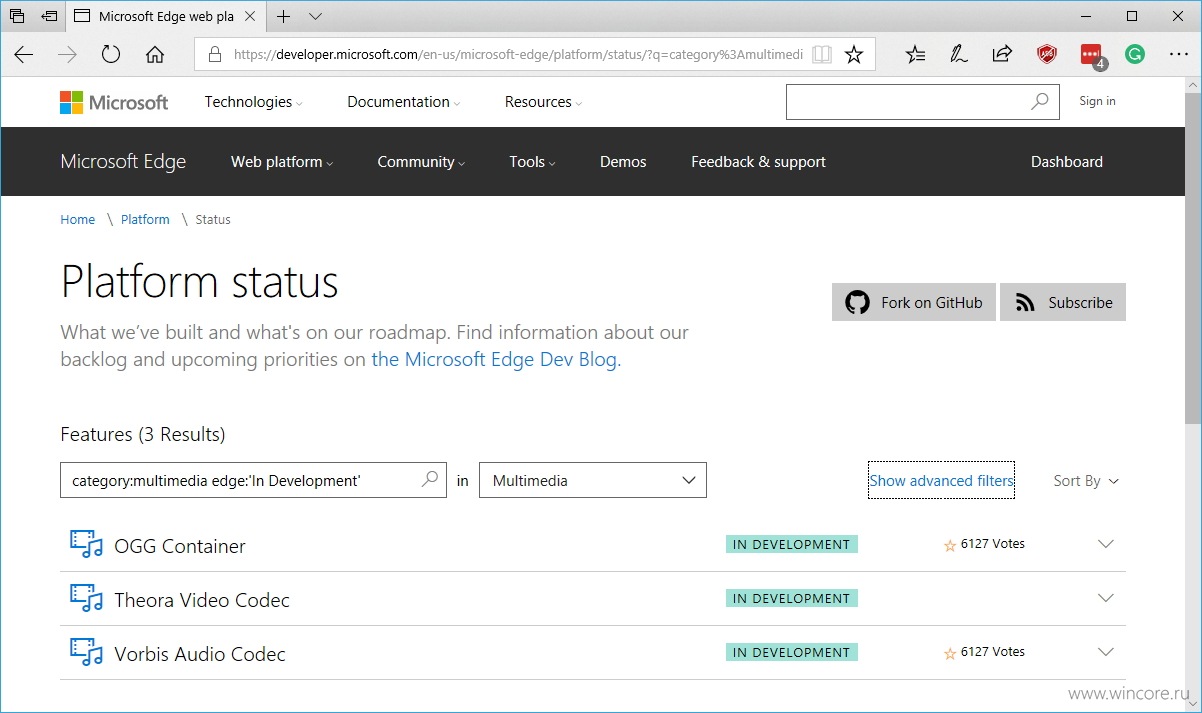Focus the site search box

[908, 101]
